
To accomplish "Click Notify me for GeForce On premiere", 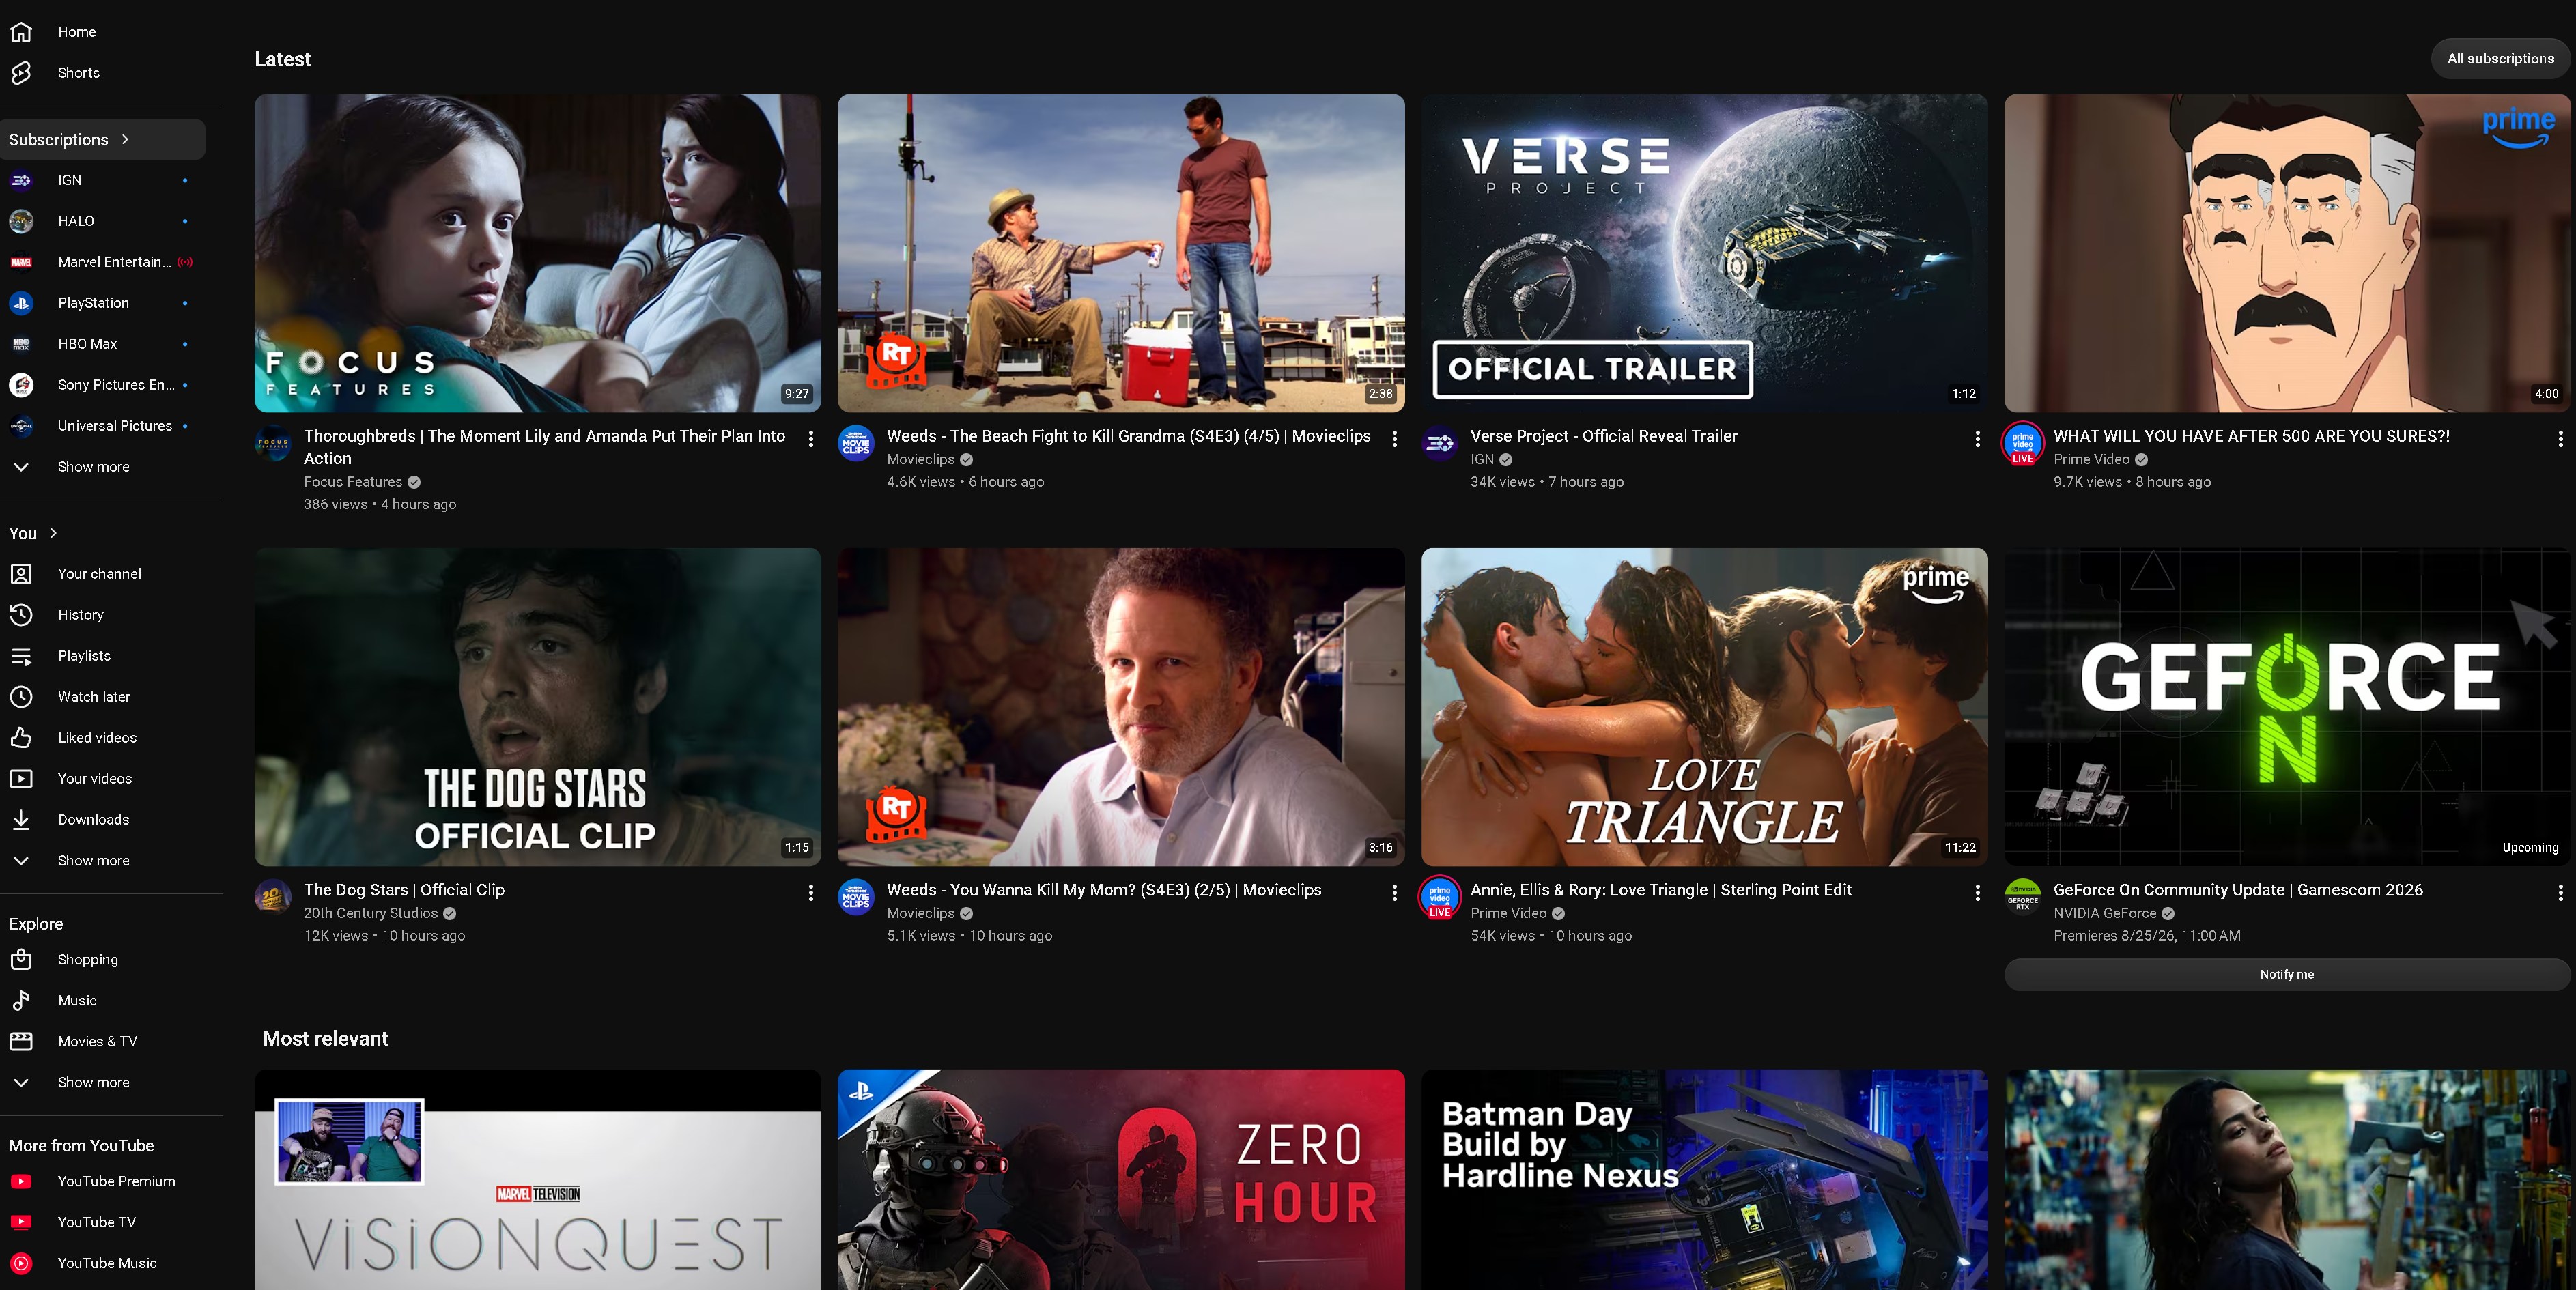I will pyautogui.click(x=2287, y=975).
